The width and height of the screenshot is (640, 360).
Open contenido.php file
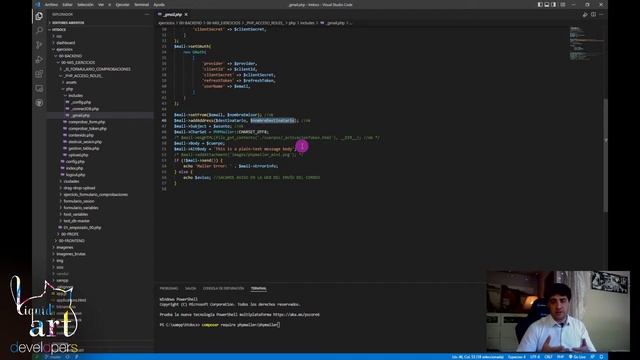(x=100, y=135)
